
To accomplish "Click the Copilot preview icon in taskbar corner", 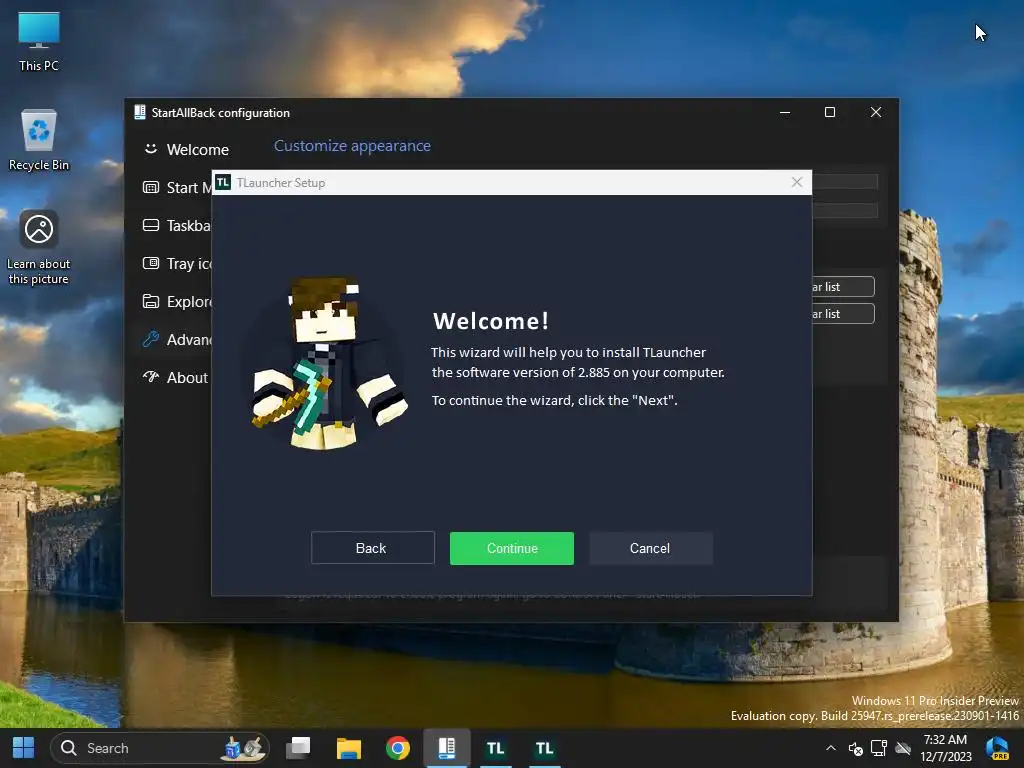I will (x=997, y=748).
